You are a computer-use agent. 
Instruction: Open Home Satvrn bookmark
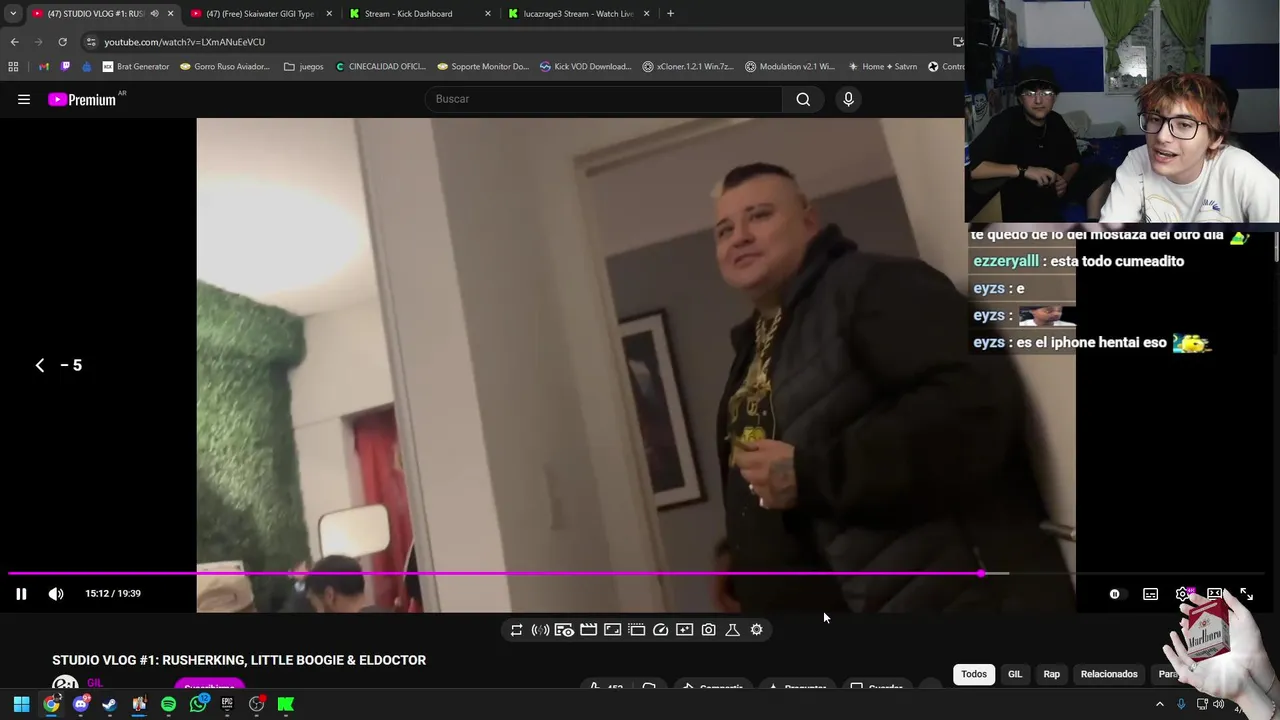pos(882,67)
